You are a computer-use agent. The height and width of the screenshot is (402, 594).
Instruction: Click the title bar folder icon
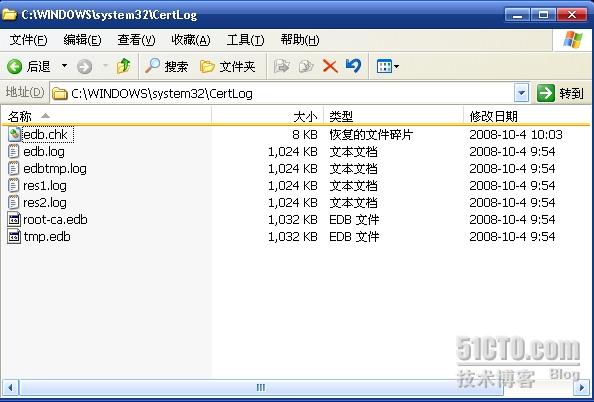pos(9,15)
